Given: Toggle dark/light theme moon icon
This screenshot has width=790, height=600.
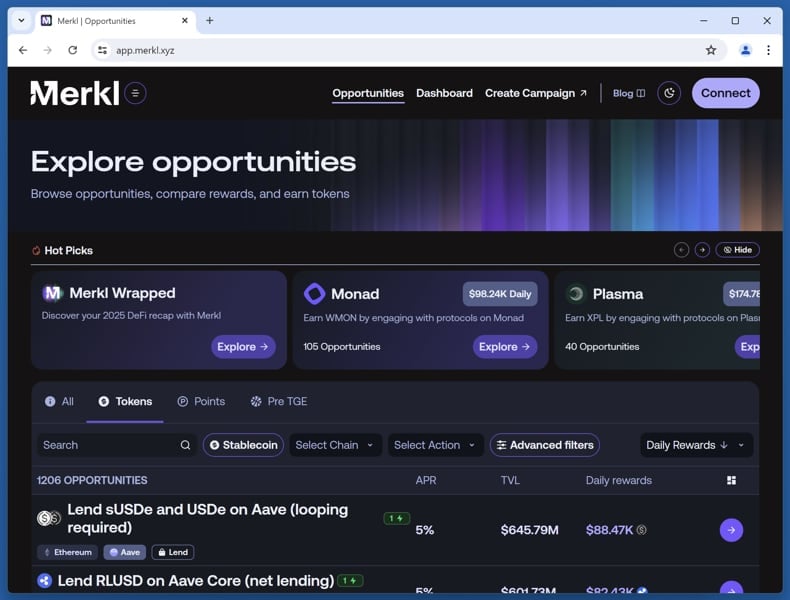Looking at the screenshot, I should pos(669,93).
